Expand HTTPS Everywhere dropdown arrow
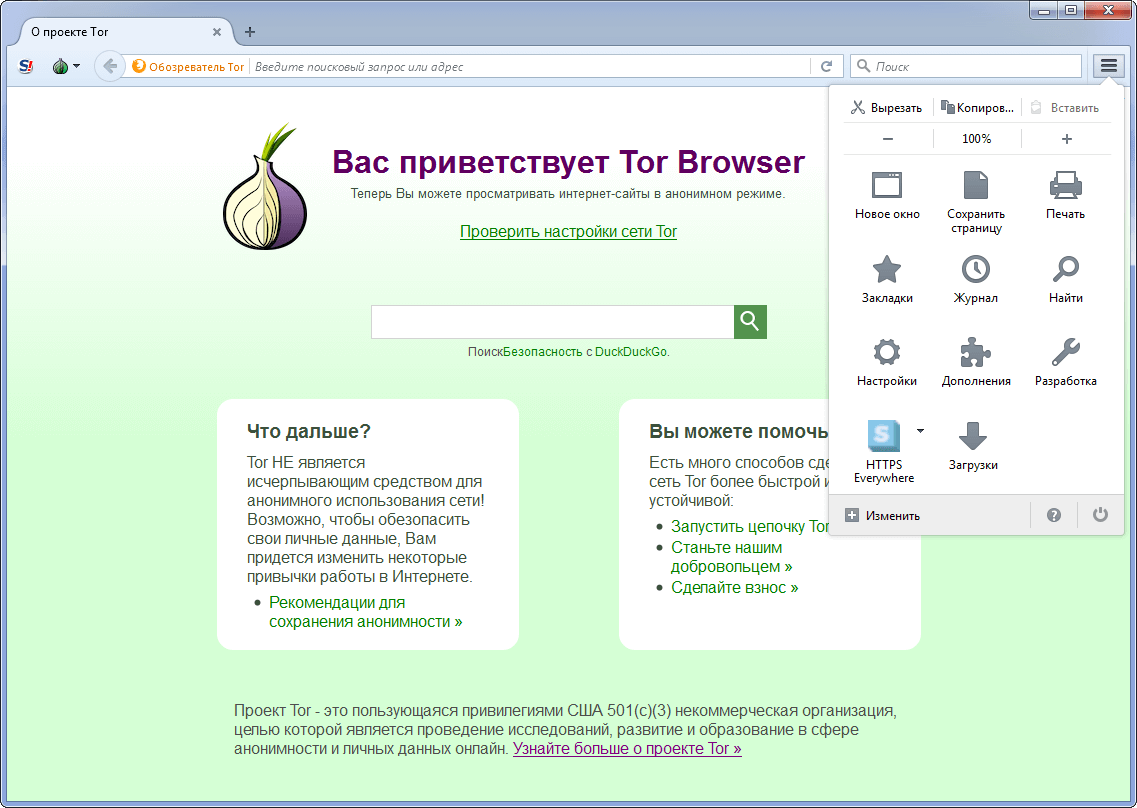 [920, 431]
